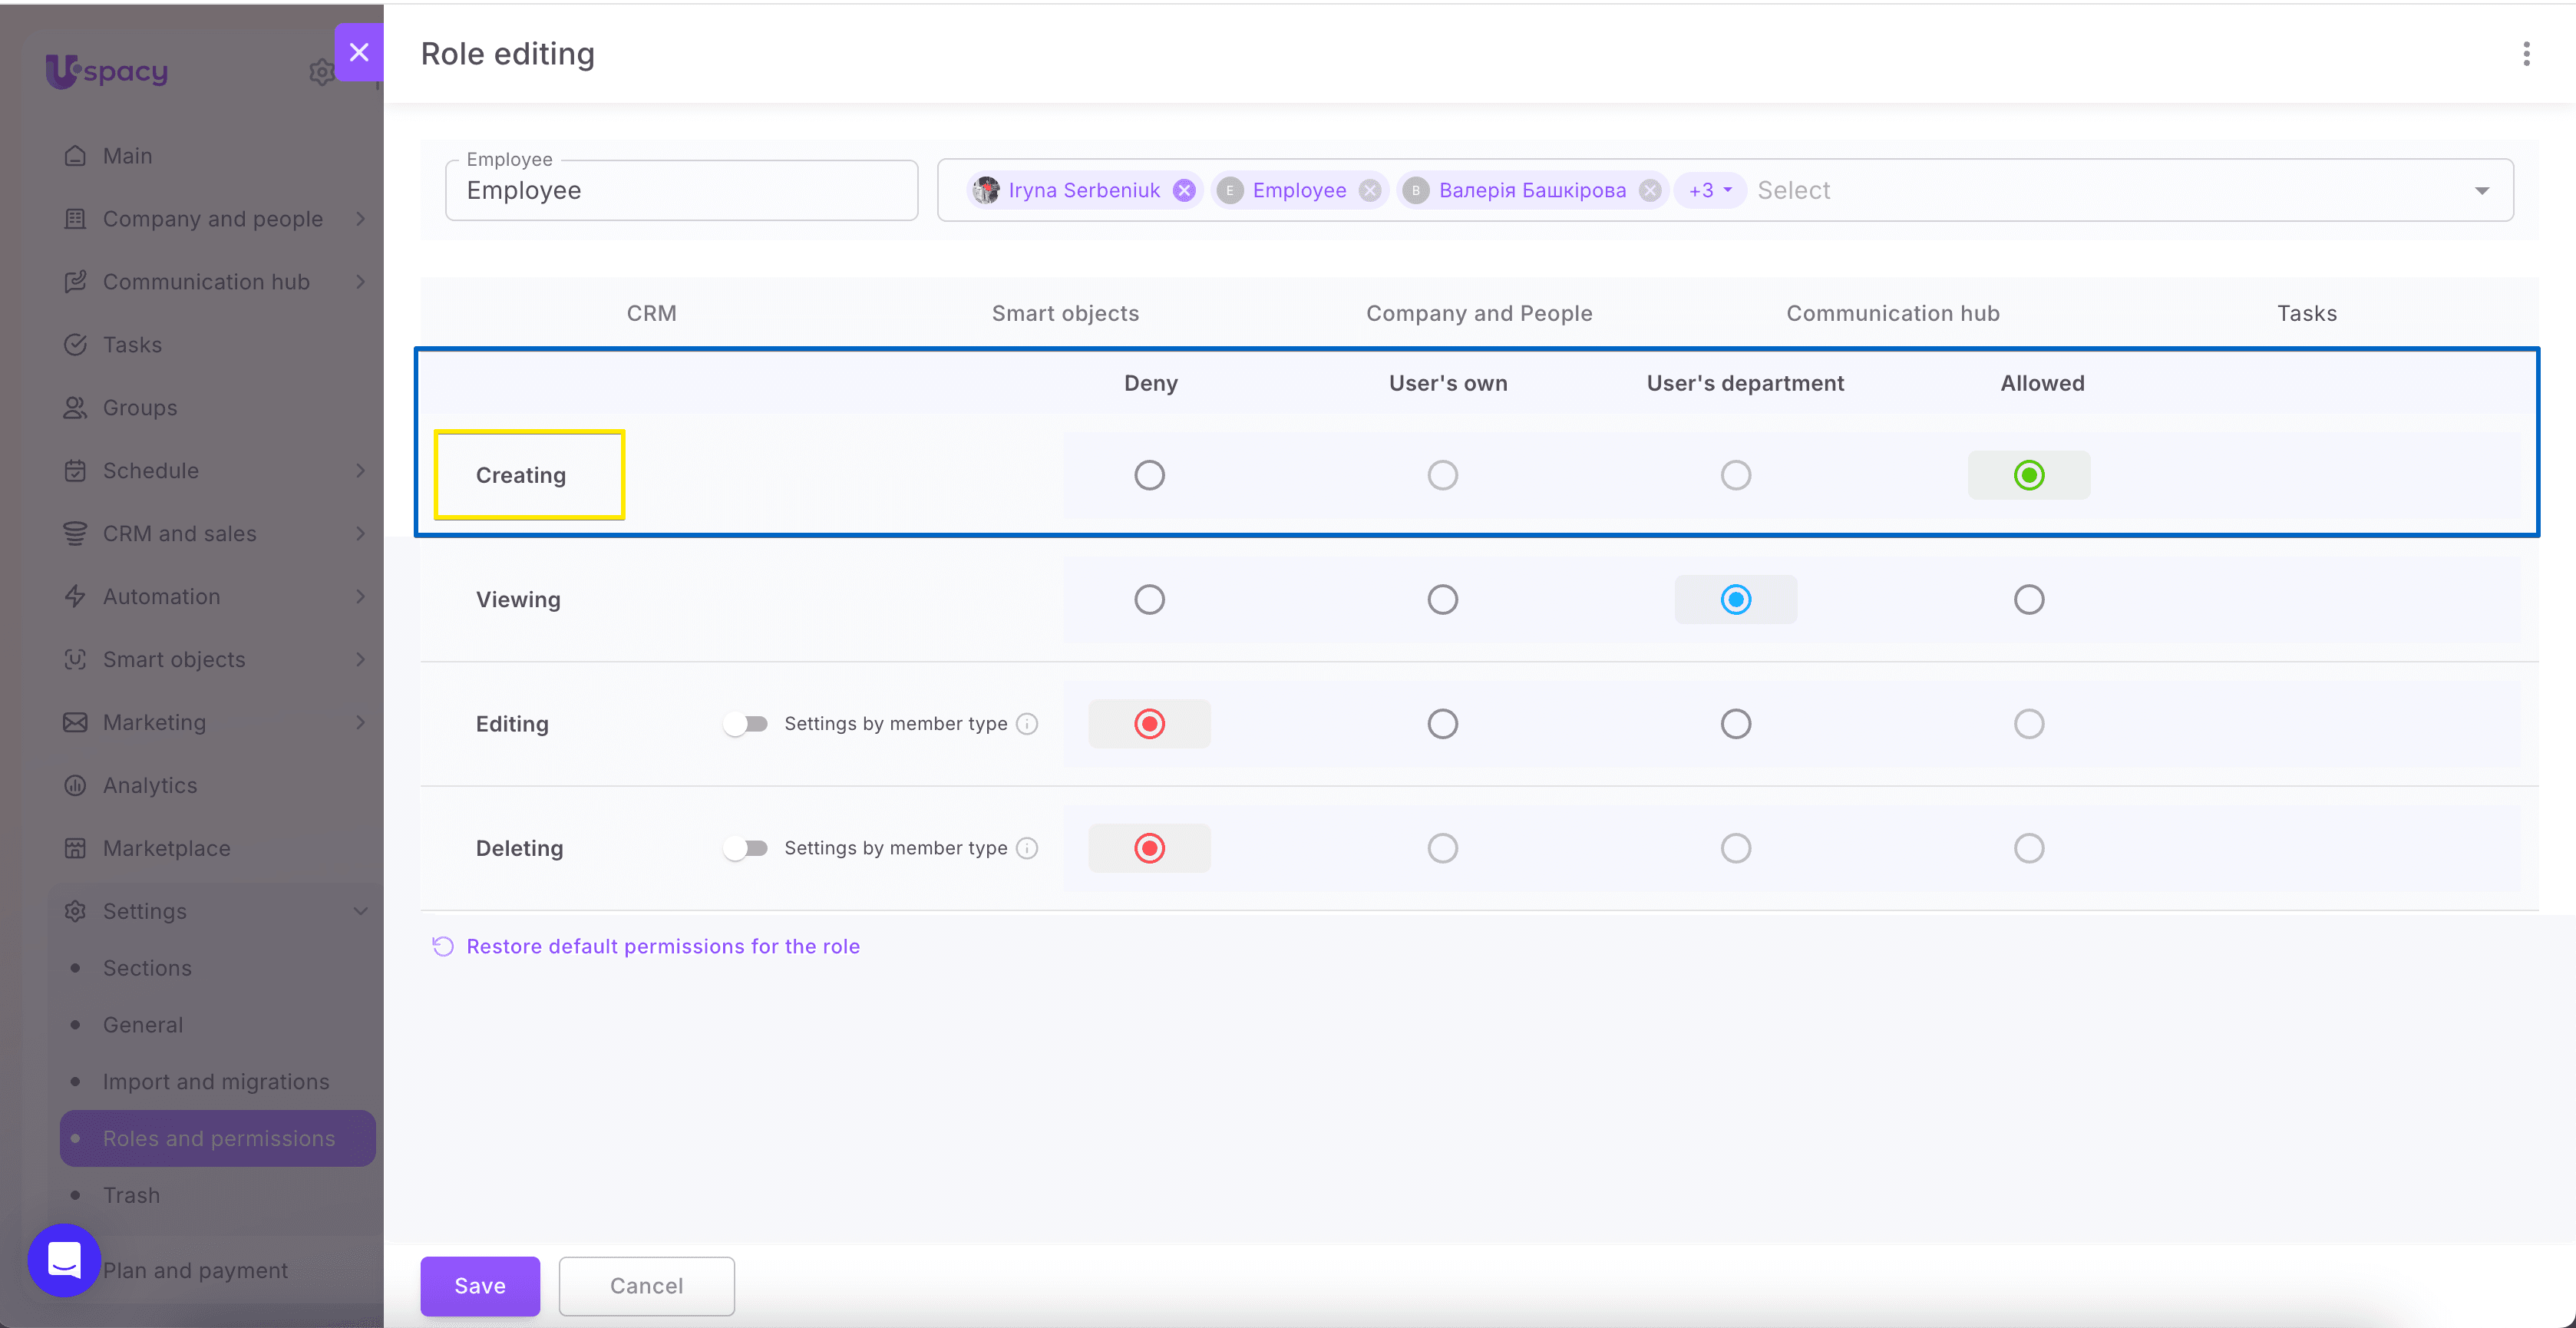This screenshot has height=1328, width=2576.
Task: Open the support chat widget
Action: (64, 1260)
